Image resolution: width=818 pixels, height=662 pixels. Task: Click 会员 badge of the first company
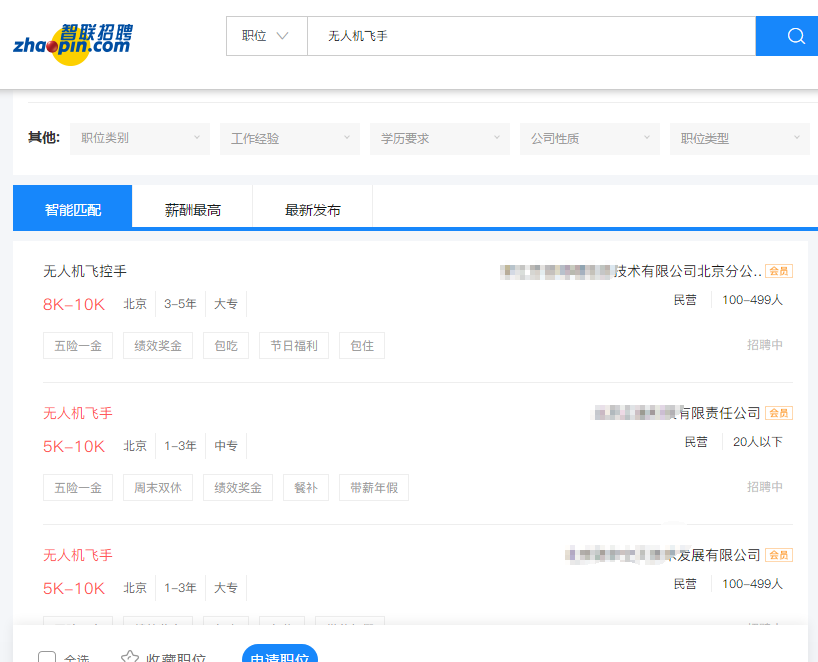pyautogui.click(x=779, y=271)
